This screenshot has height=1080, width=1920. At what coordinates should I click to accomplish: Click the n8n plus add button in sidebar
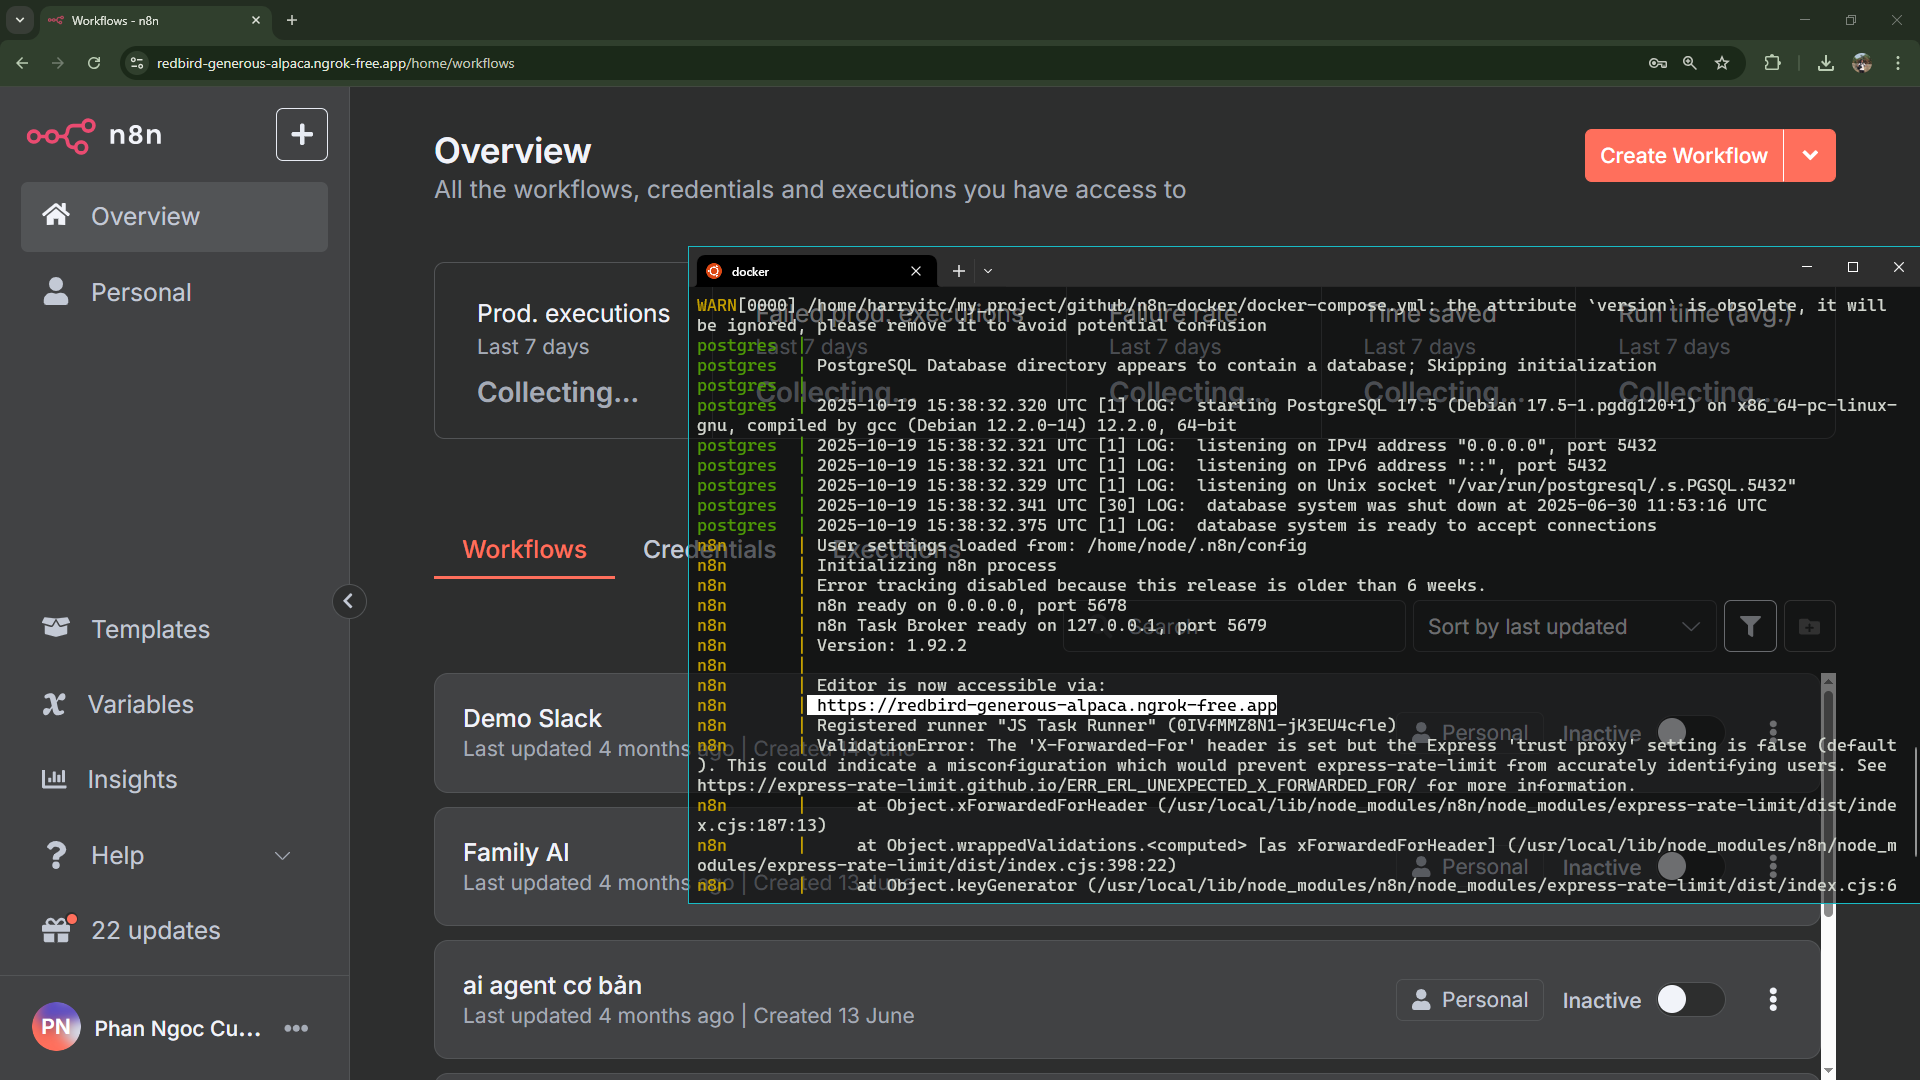[301, 135]
